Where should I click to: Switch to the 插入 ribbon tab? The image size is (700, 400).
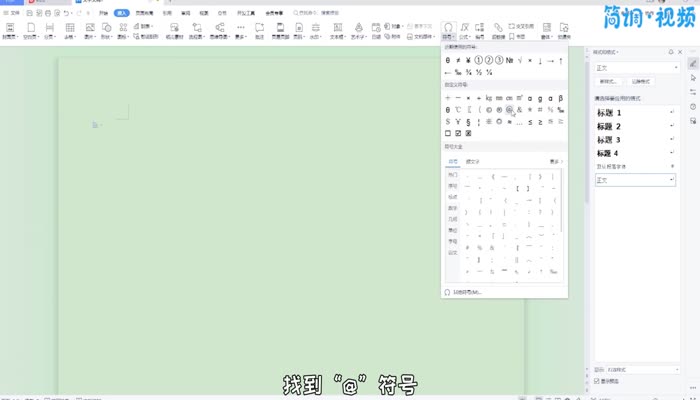click(121, 13)
